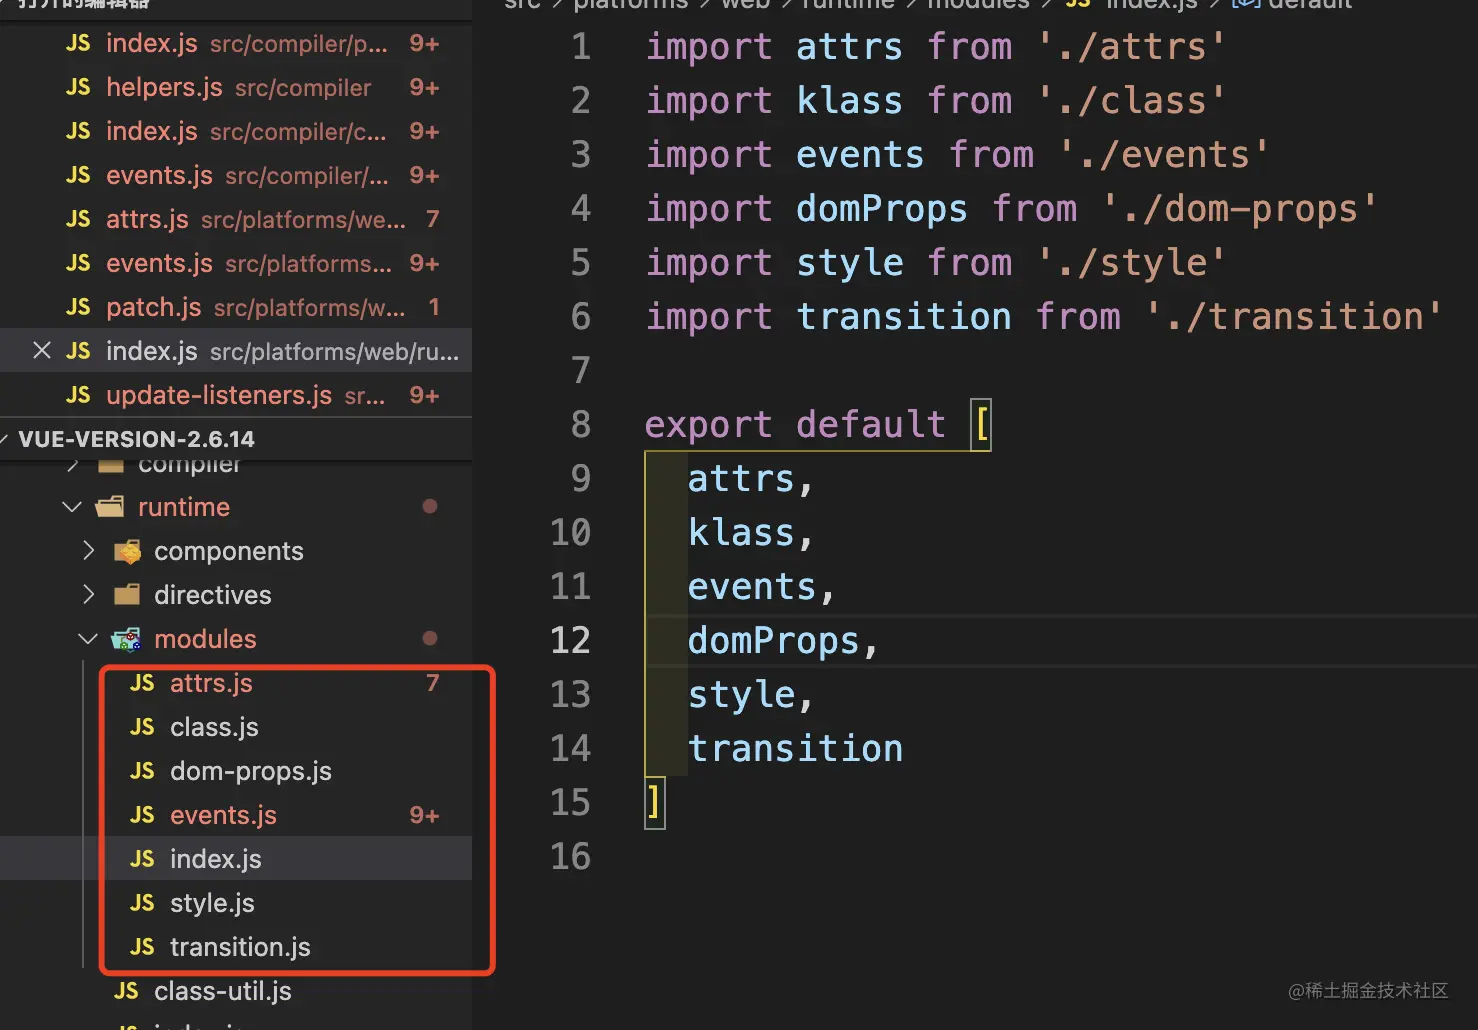Click the 'export' keyword on line 8
The width and height of the screenshot is (1478, 1030).
point(708,425)
